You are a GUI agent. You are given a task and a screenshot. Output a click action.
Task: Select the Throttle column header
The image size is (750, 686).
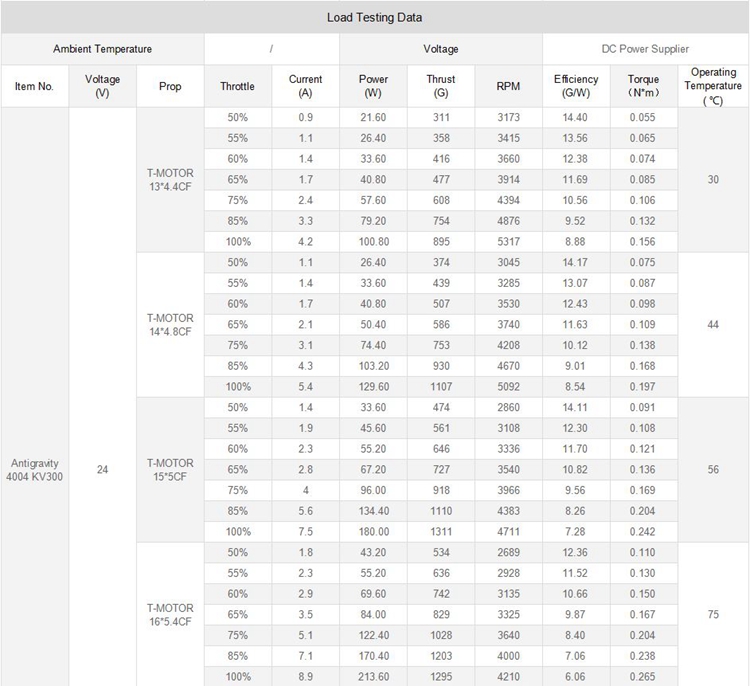(237, 86)
